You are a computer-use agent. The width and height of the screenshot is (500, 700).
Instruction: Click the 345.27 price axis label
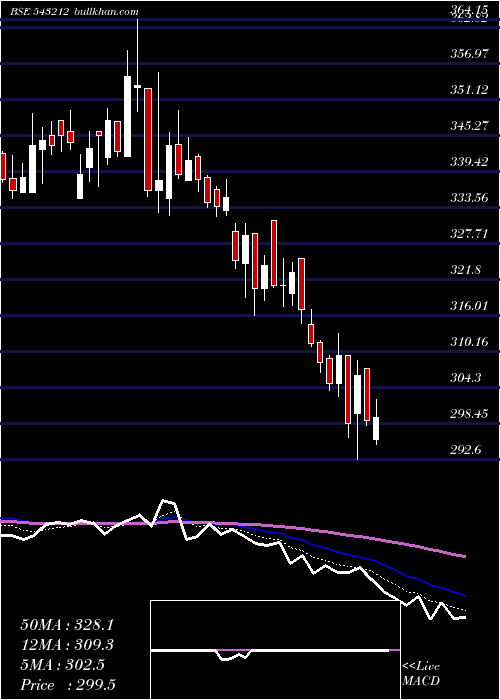[468, 126]
